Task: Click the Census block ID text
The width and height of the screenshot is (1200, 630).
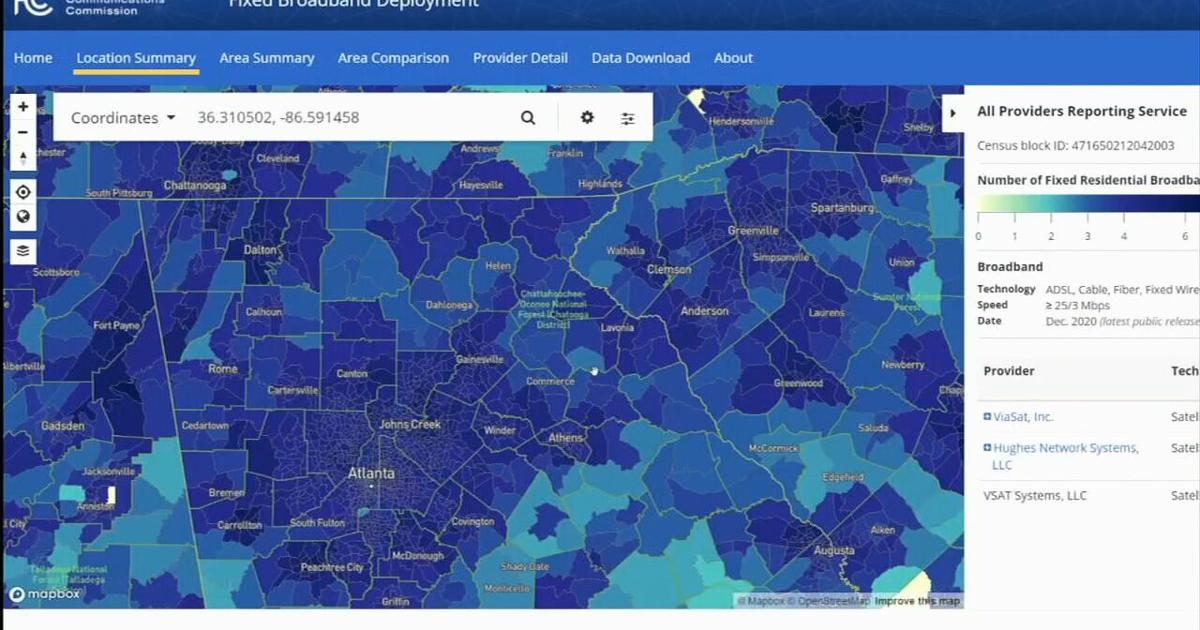Action: click(1075, 146)
